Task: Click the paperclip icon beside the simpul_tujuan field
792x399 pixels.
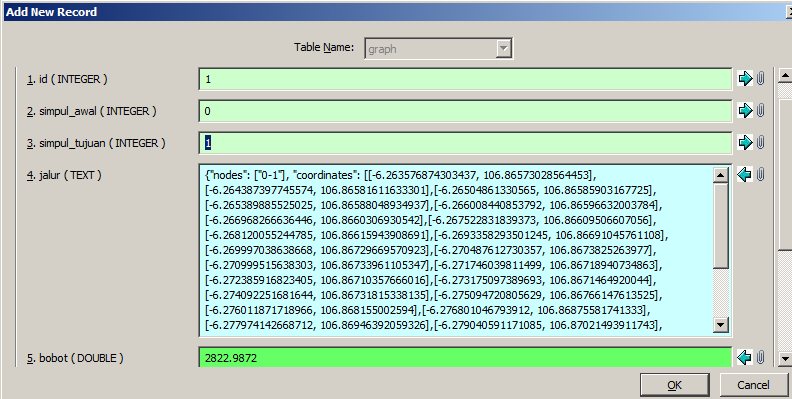Action: tap(761, 142)
